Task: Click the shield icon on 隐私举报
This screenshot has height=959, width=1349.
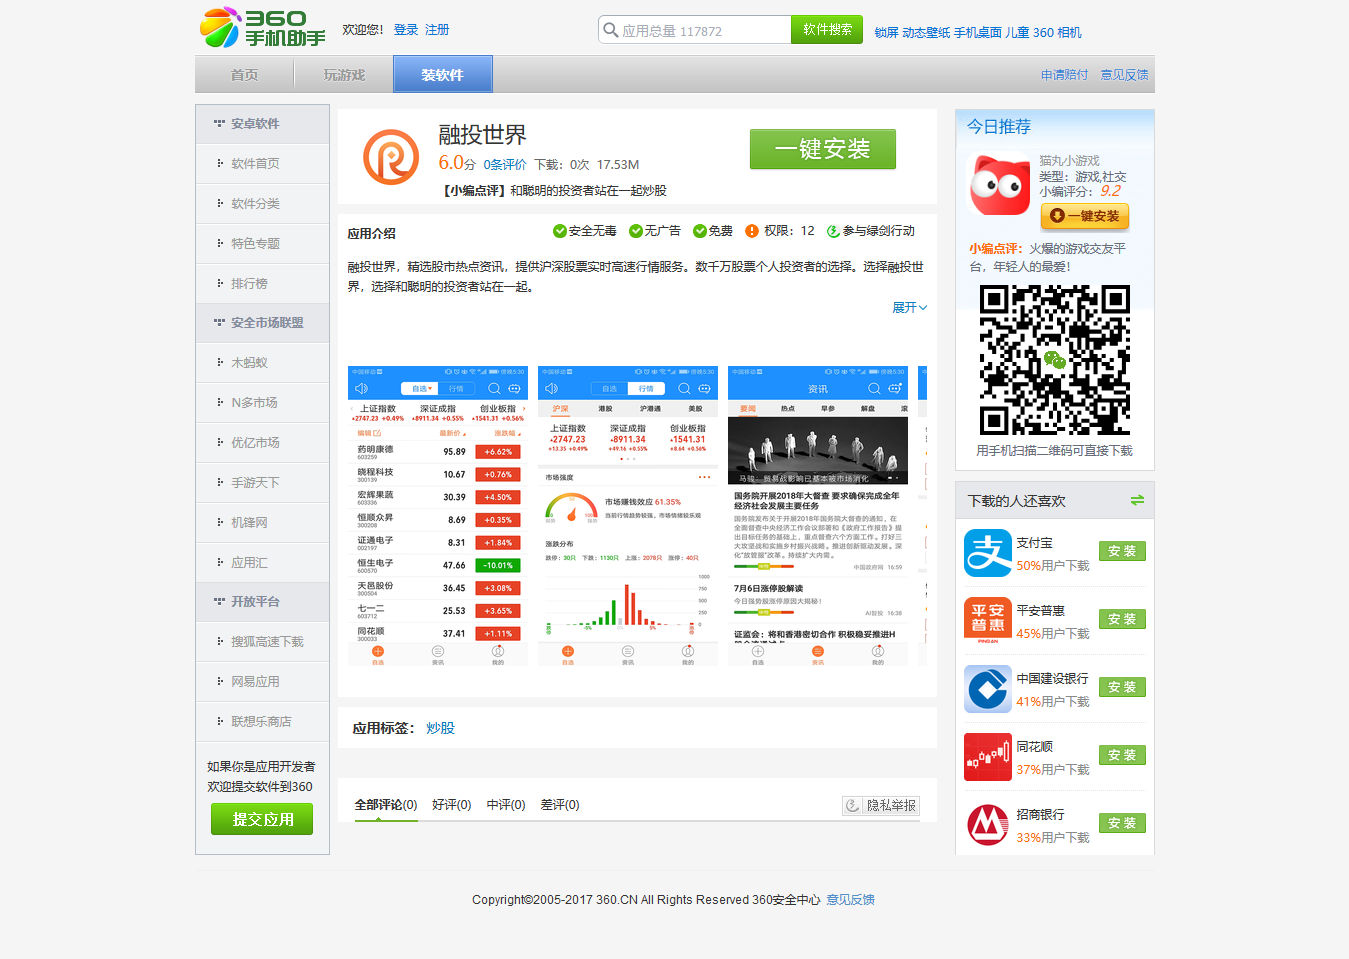Action: (x=853, y=805)
